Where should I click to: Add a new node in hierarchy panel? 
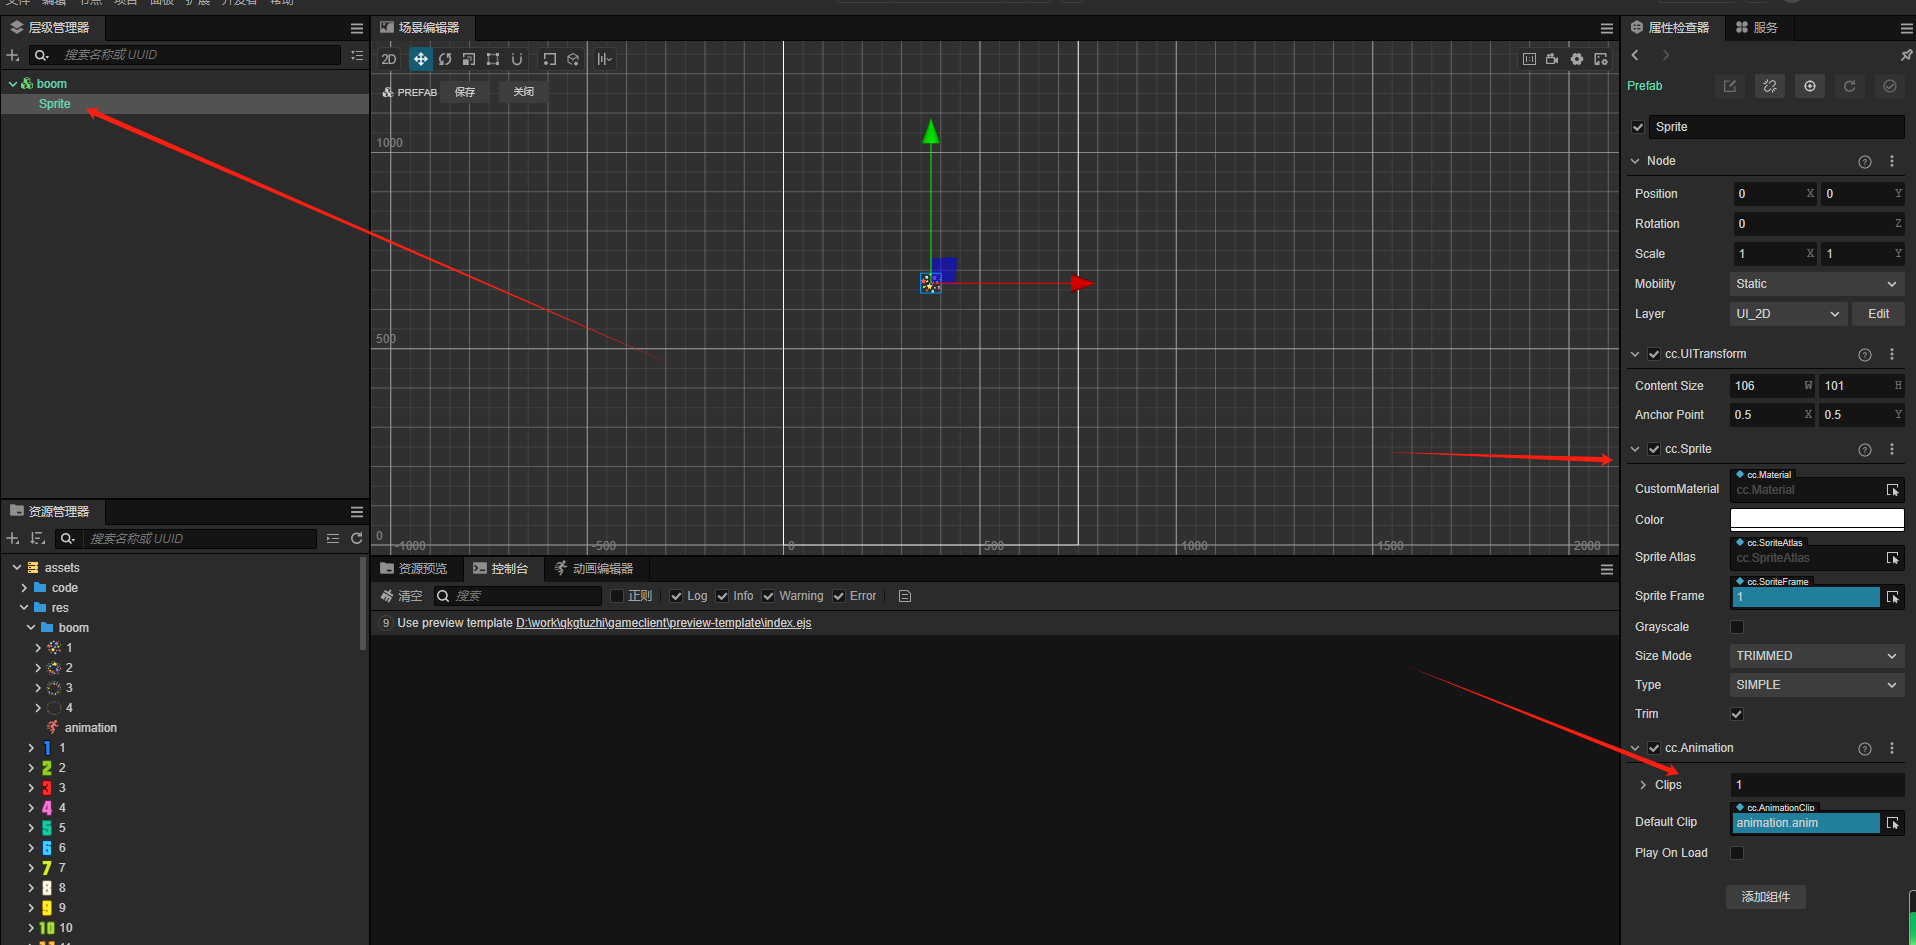coord(13,55)
